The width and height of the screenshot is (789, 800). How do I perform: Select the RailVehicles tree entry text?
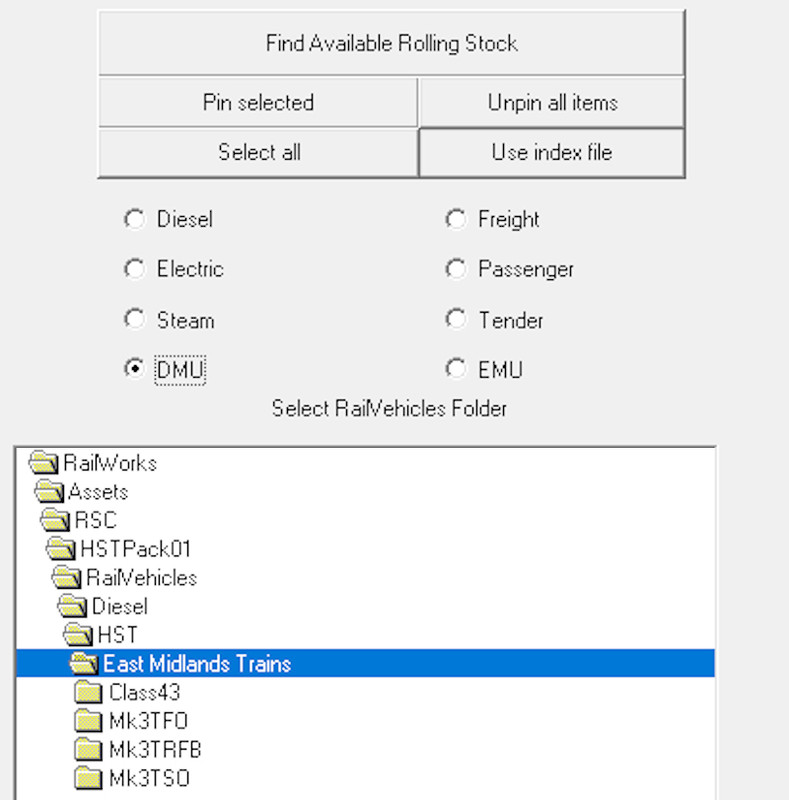click(141, 578)
